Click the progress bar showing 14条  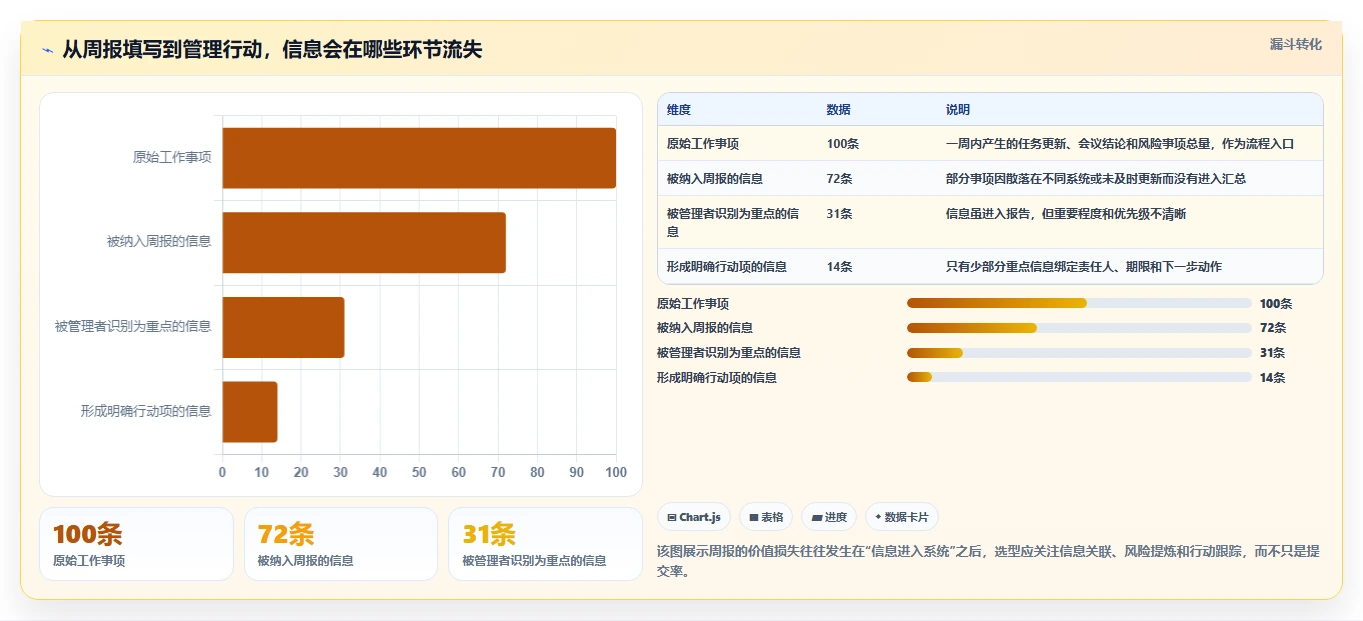[1079, 377]
